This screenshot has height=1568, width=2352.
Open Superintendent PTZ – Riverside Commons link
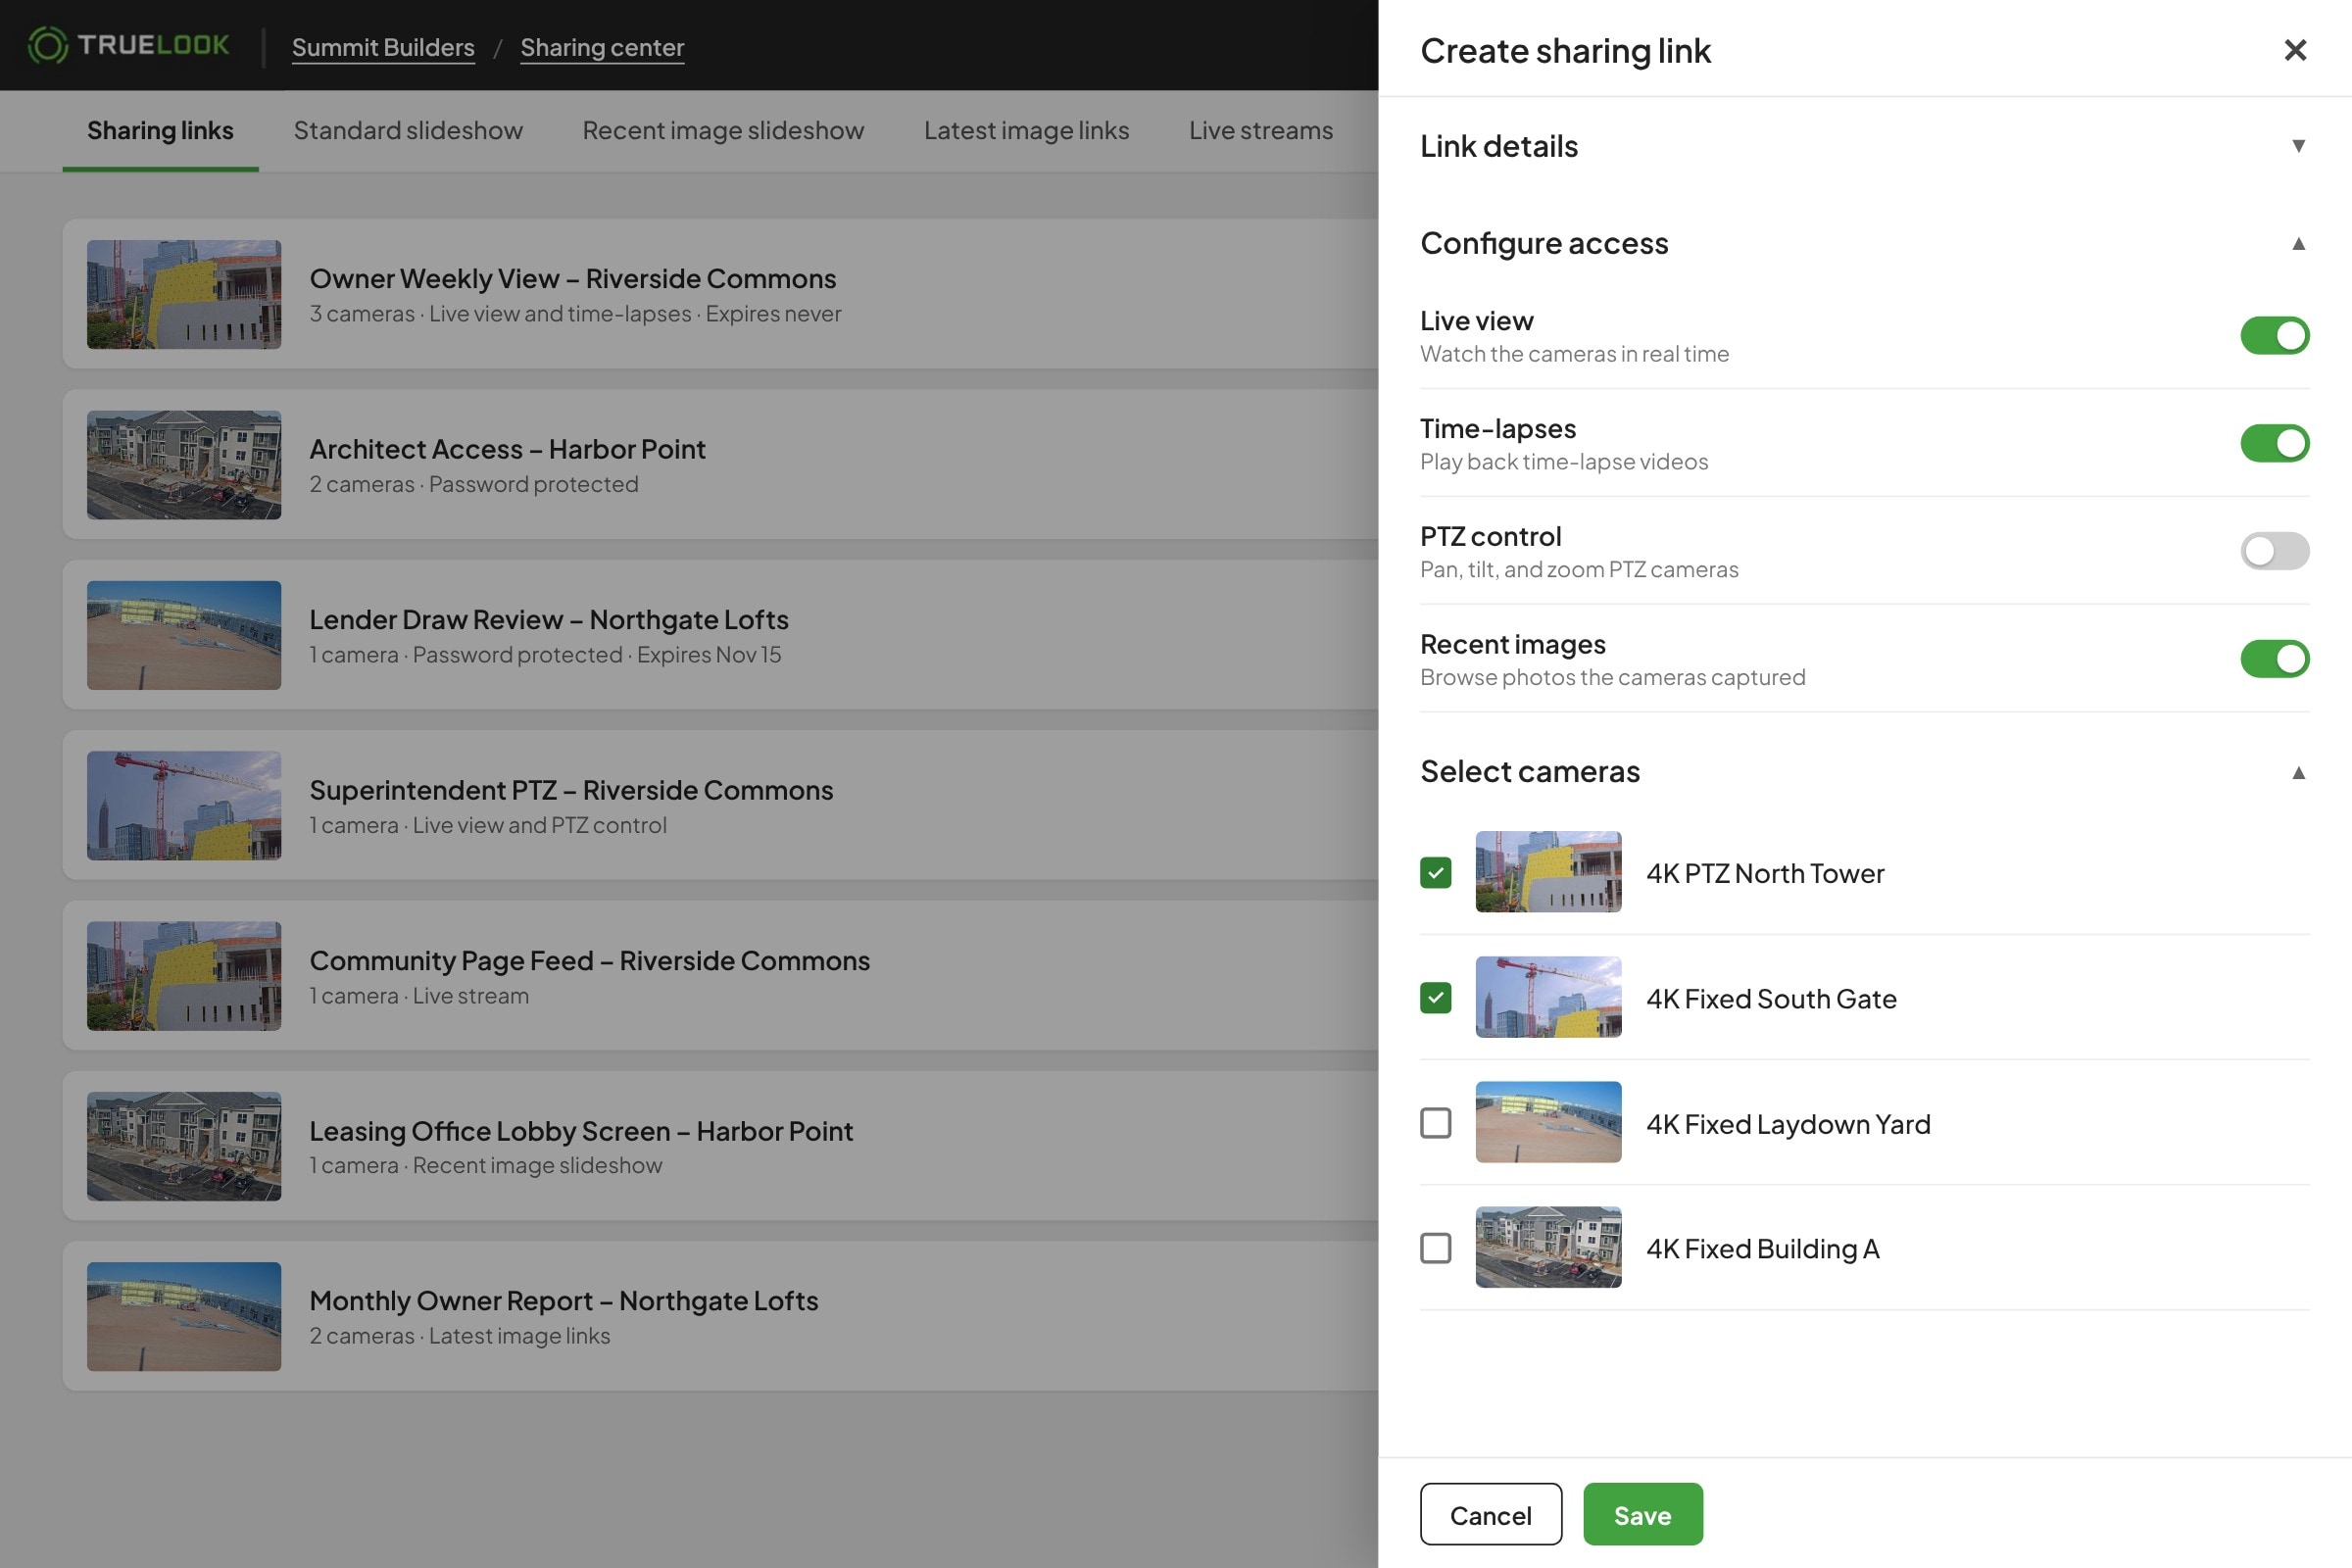pyautogui.click(x=720, y=806)
